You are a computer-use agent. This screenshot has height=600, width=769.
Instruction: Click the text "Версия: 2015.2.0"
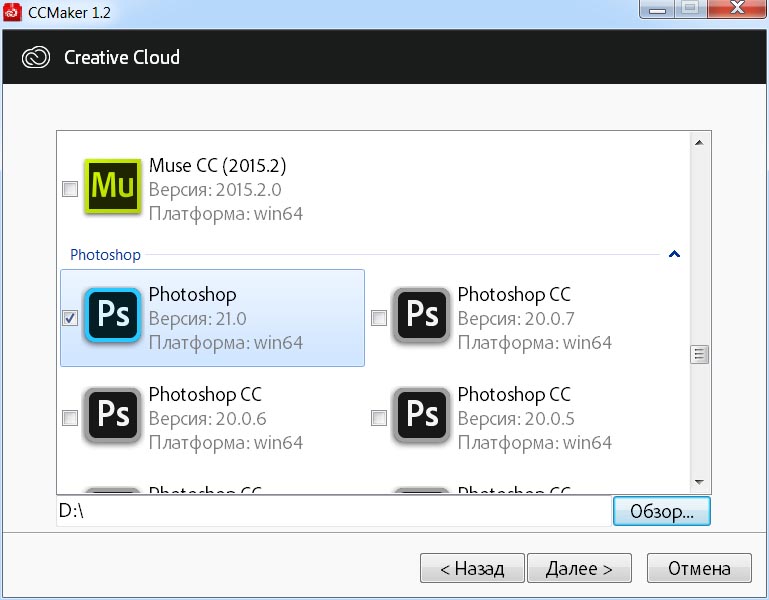pos(215,189)
